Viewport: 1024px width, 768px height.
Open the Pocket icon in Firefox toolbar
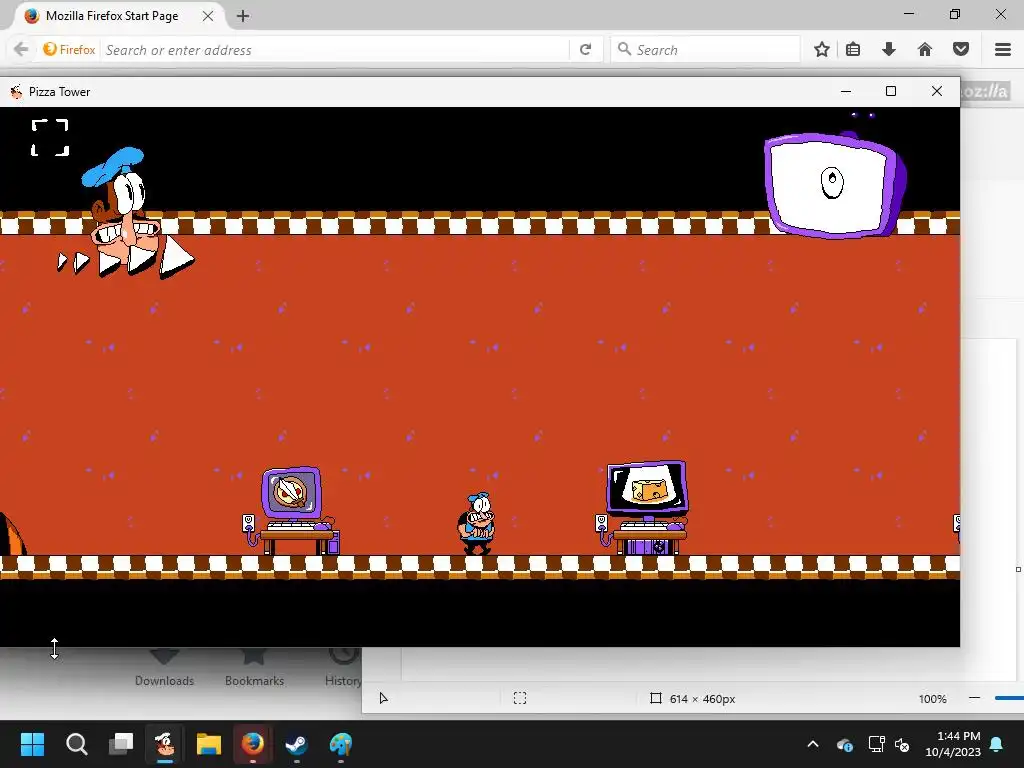pyautogui.click(x=961, y=50)
